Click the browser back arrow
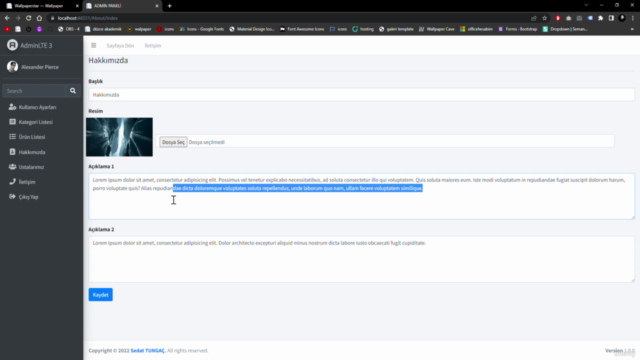The width and height of the screenshot is (640, 360). coord(7,18)
